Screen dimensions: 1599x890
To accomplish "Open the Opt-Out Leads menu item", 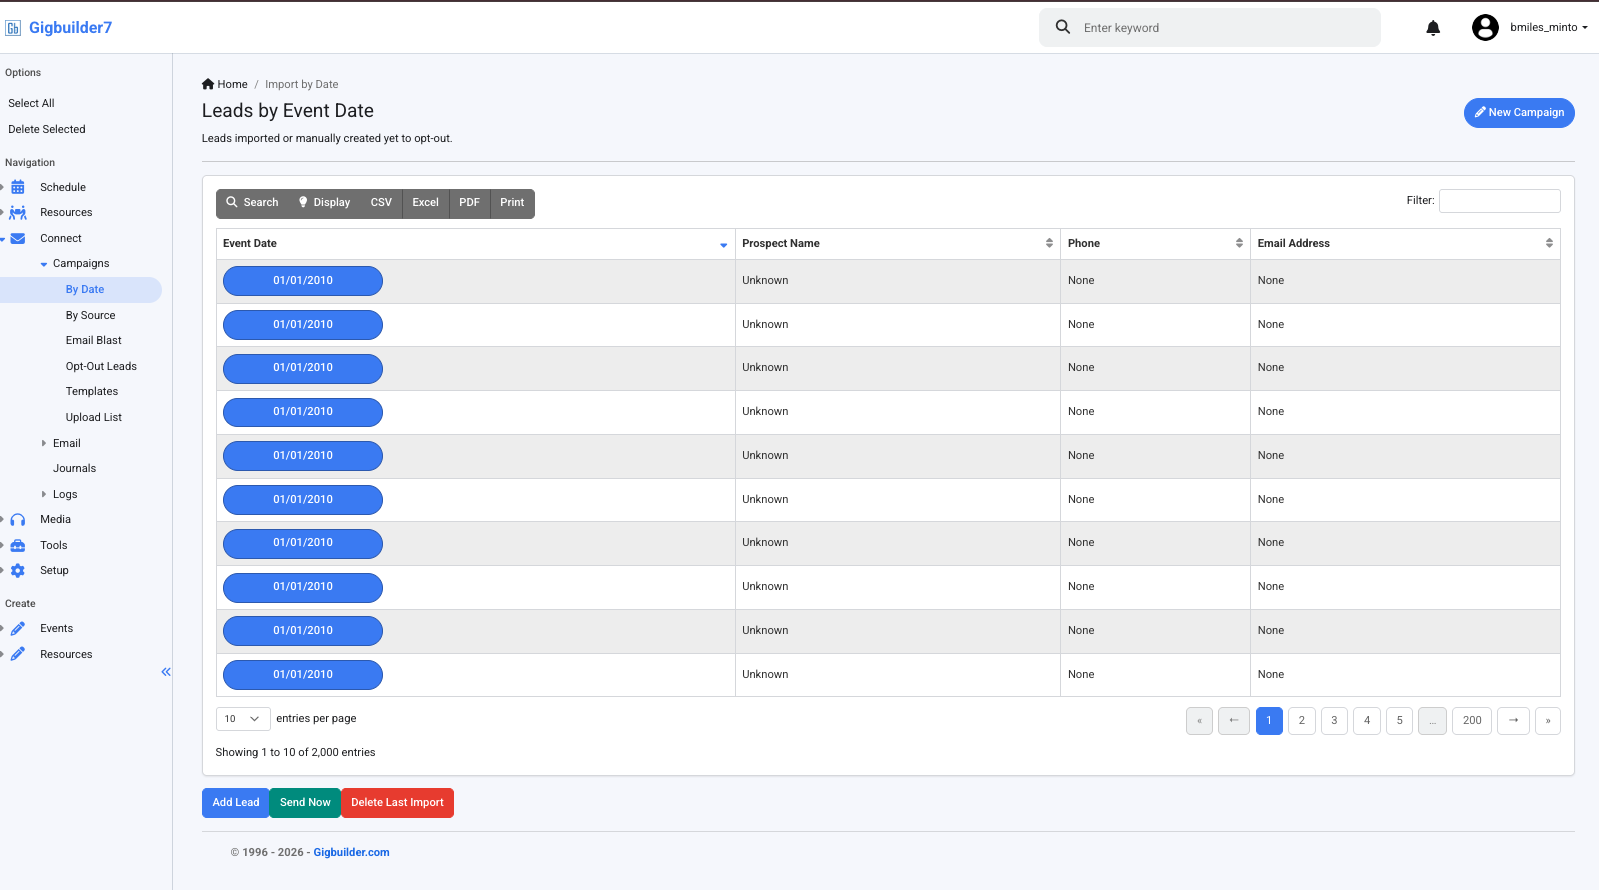I will [101, 366].
